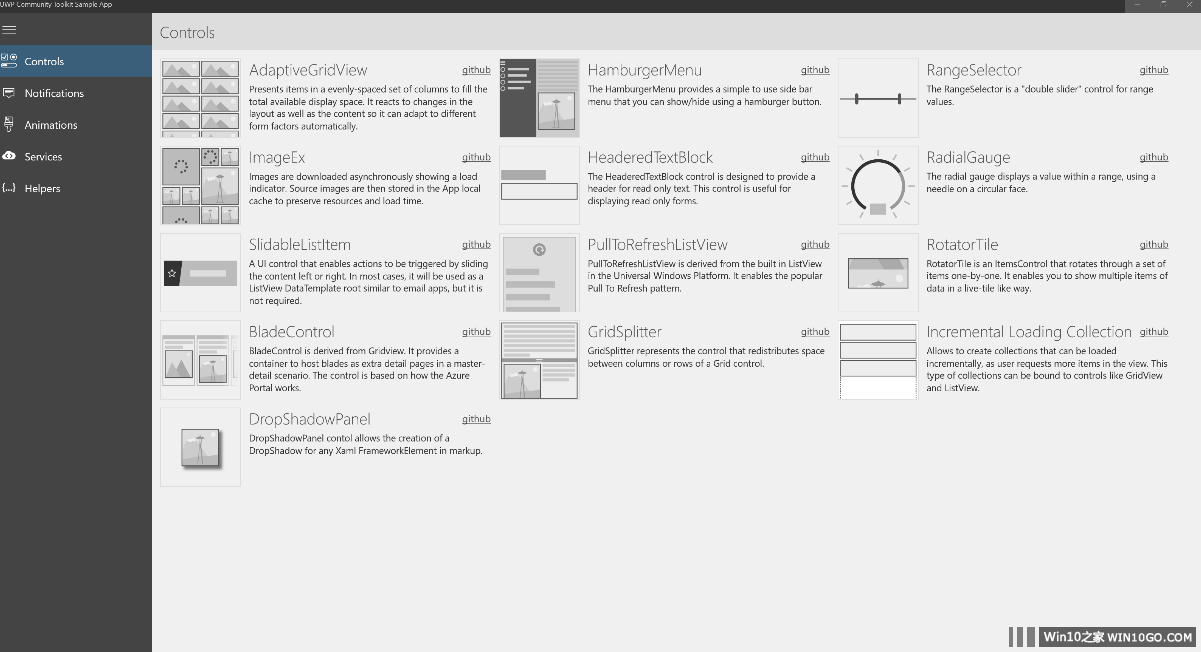The width and height of the screenshot is (1201, 652).
Task: Open github link for DropShadowPanel
Action: pyautogui.click(x=476, y=419)
